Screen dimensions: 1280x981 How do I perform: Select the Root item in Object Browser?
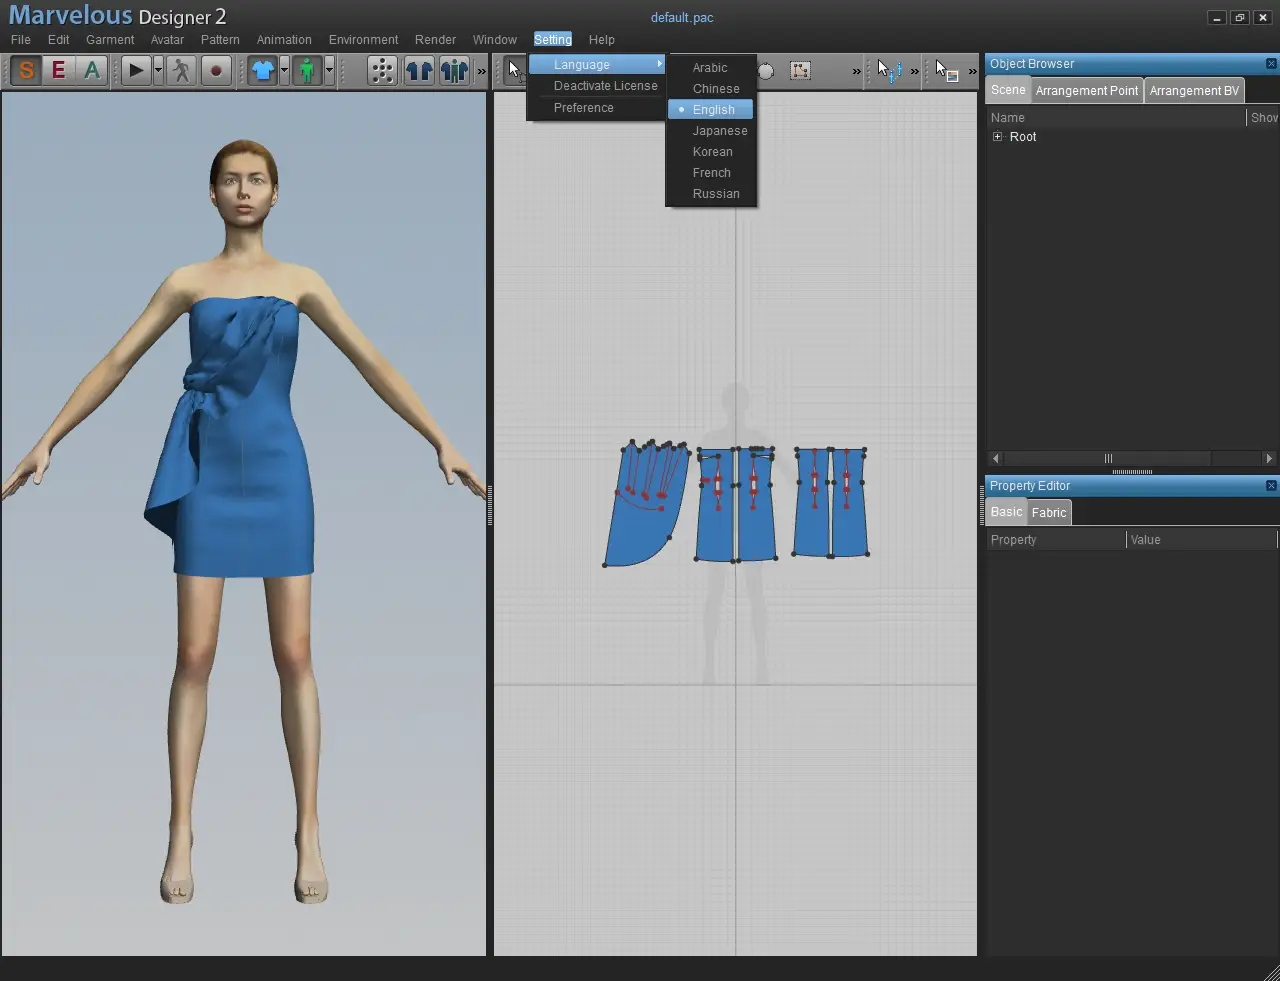tap(1023, 137)
